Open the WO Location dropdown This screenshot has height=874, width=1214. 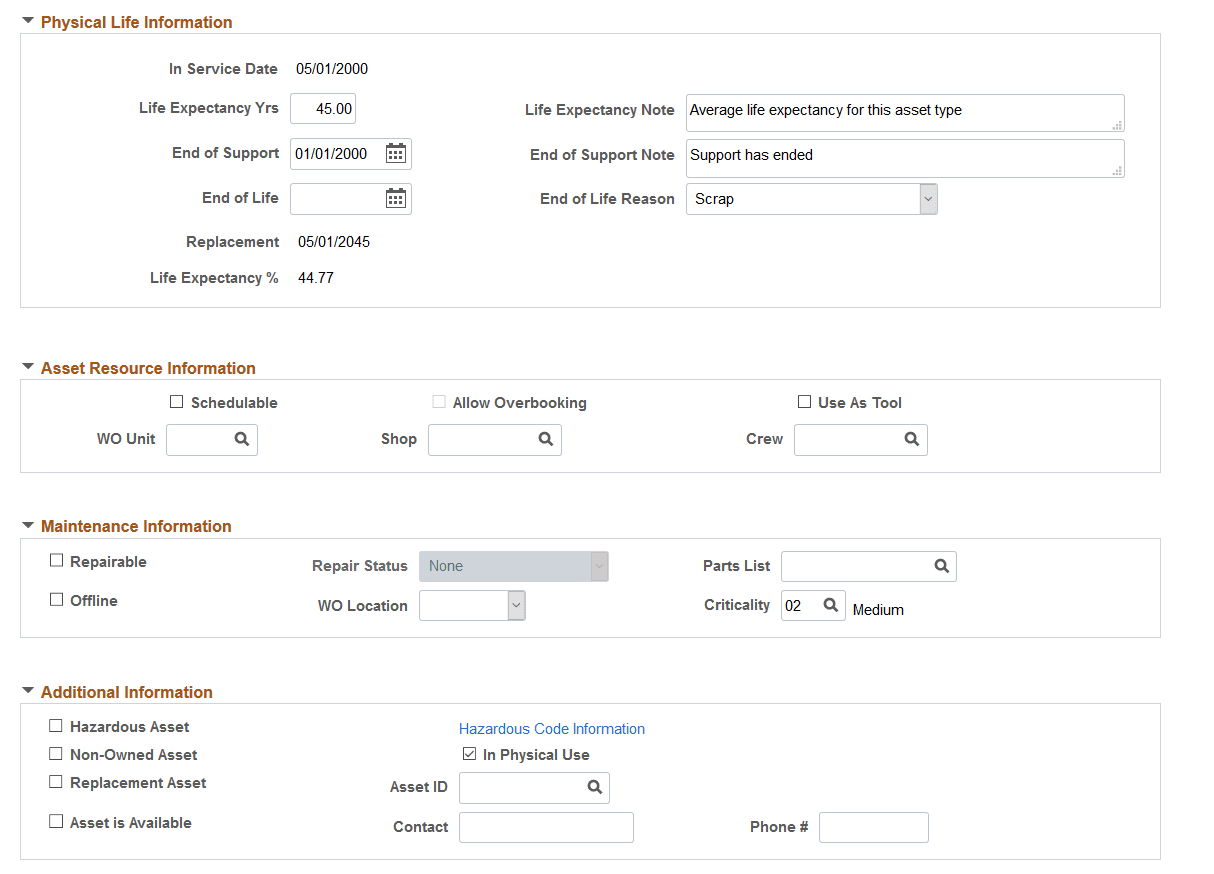pyautogui.click(x=517, y=605)
